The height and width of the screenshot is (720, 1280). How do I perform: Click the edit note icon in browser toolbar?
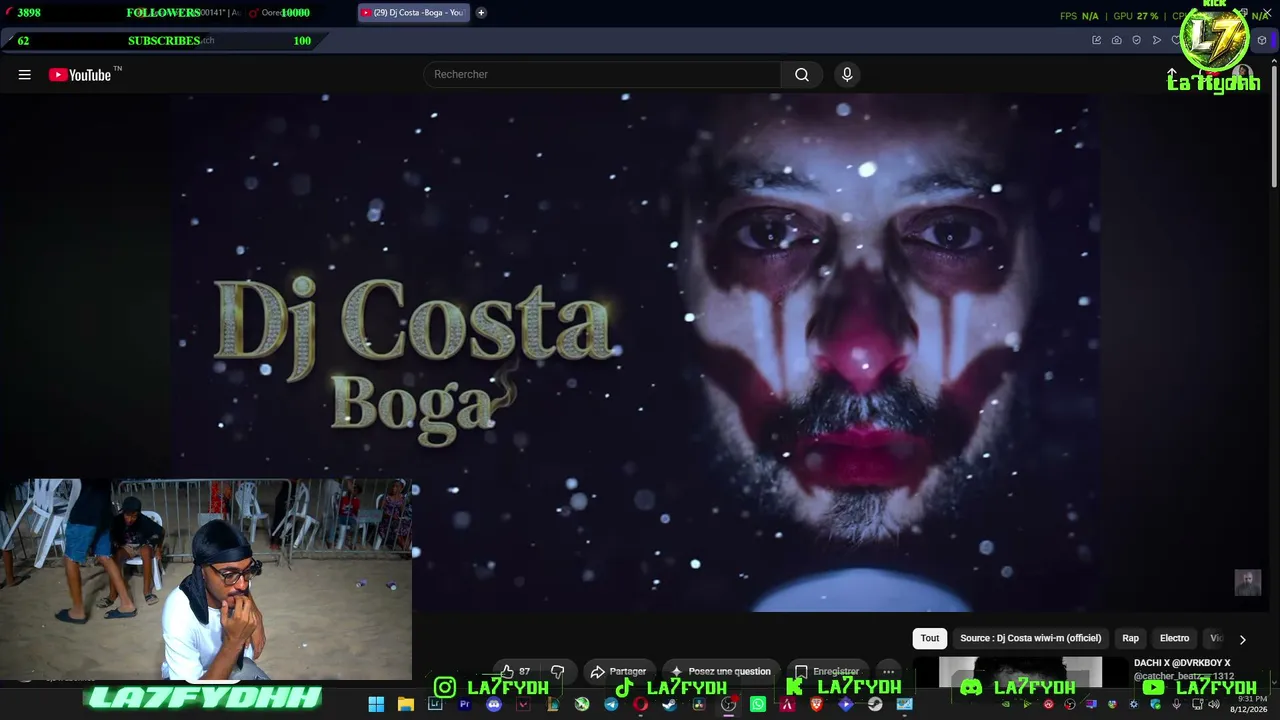coord(1096,40)
